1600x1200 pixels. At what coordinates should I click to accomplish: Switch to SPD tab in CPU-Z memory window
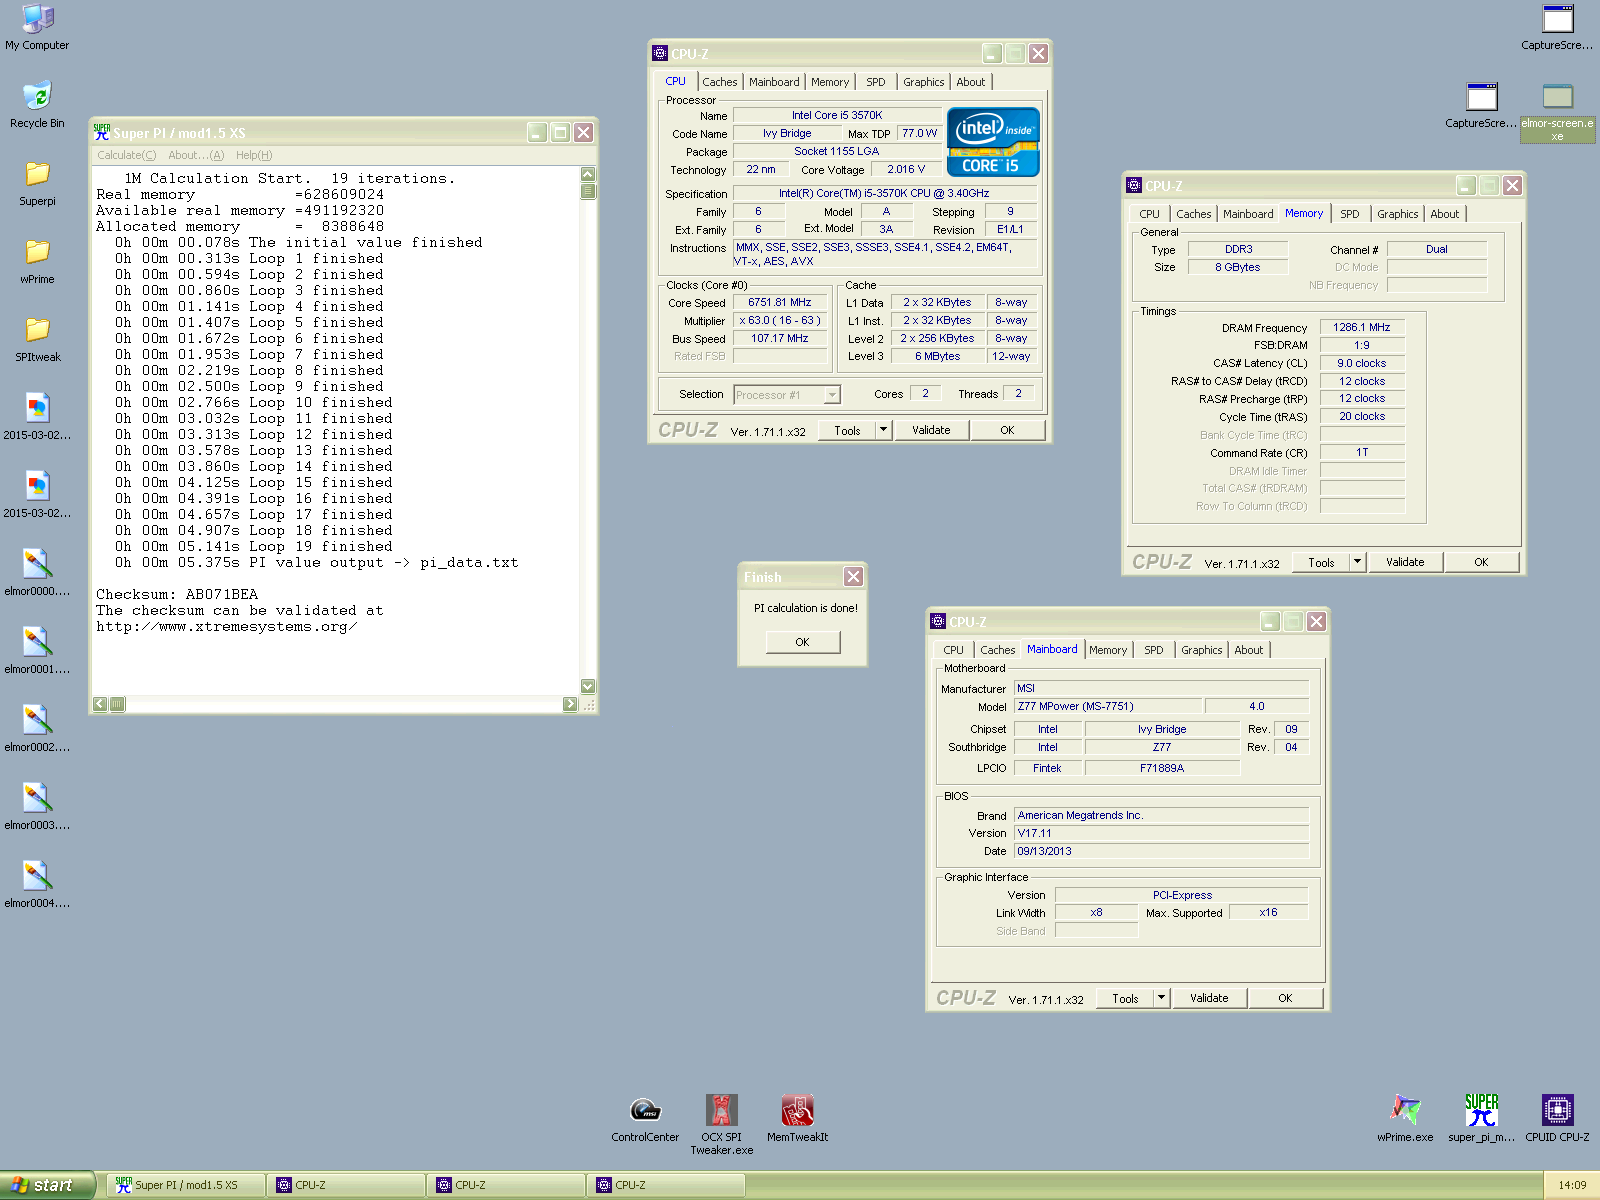pyautogui.click(x=1350, y=214)
